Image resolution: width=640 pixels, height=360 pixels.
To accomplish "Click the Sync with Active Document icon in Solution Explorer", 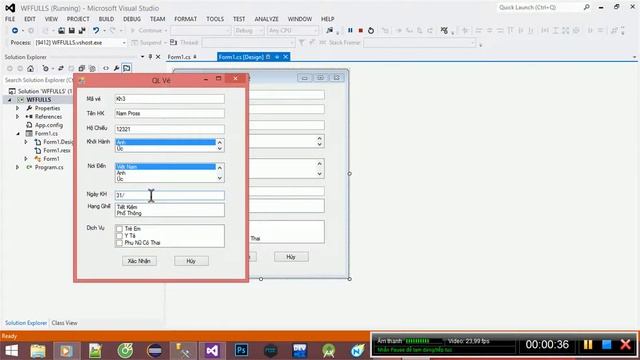I will point(60,69).
